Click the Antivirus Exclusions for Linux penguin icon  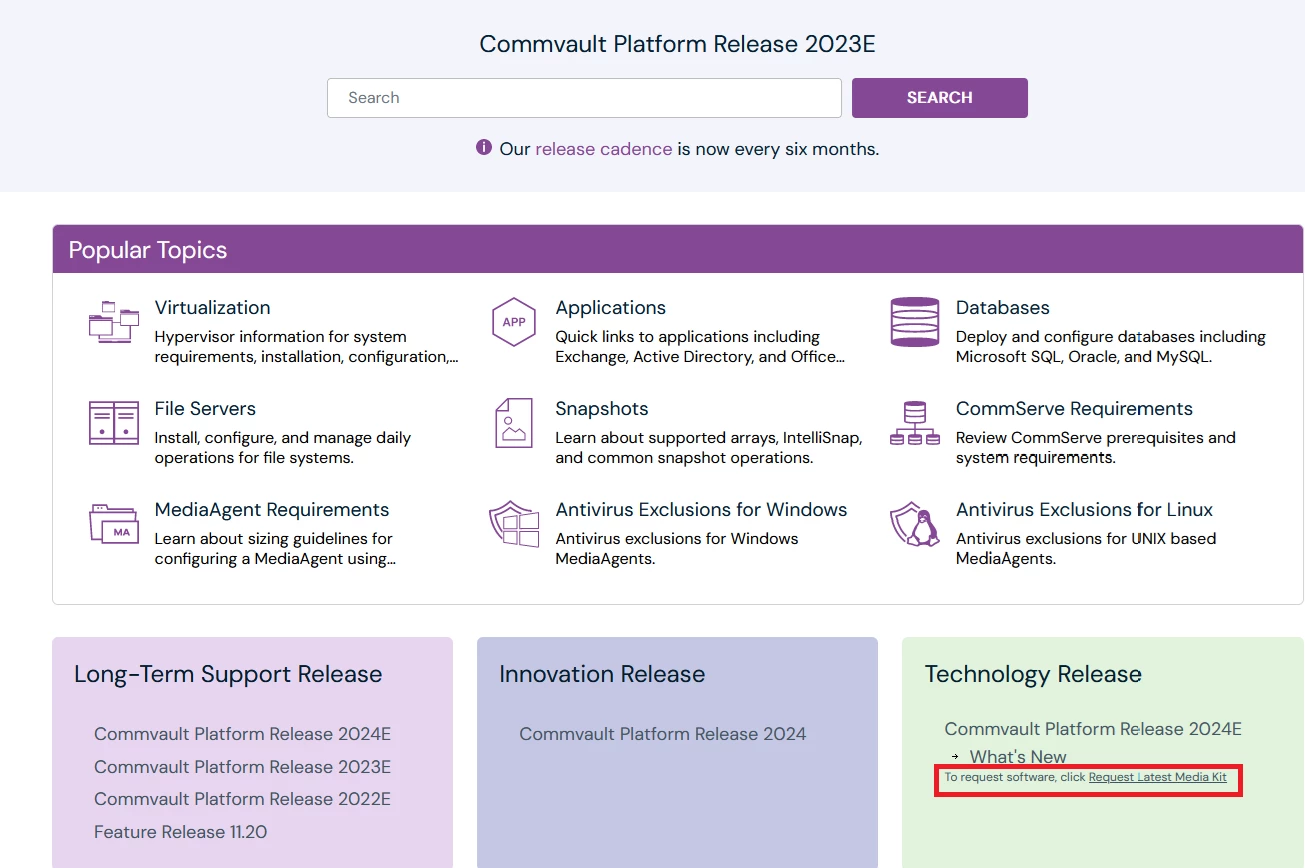[914, 524]
